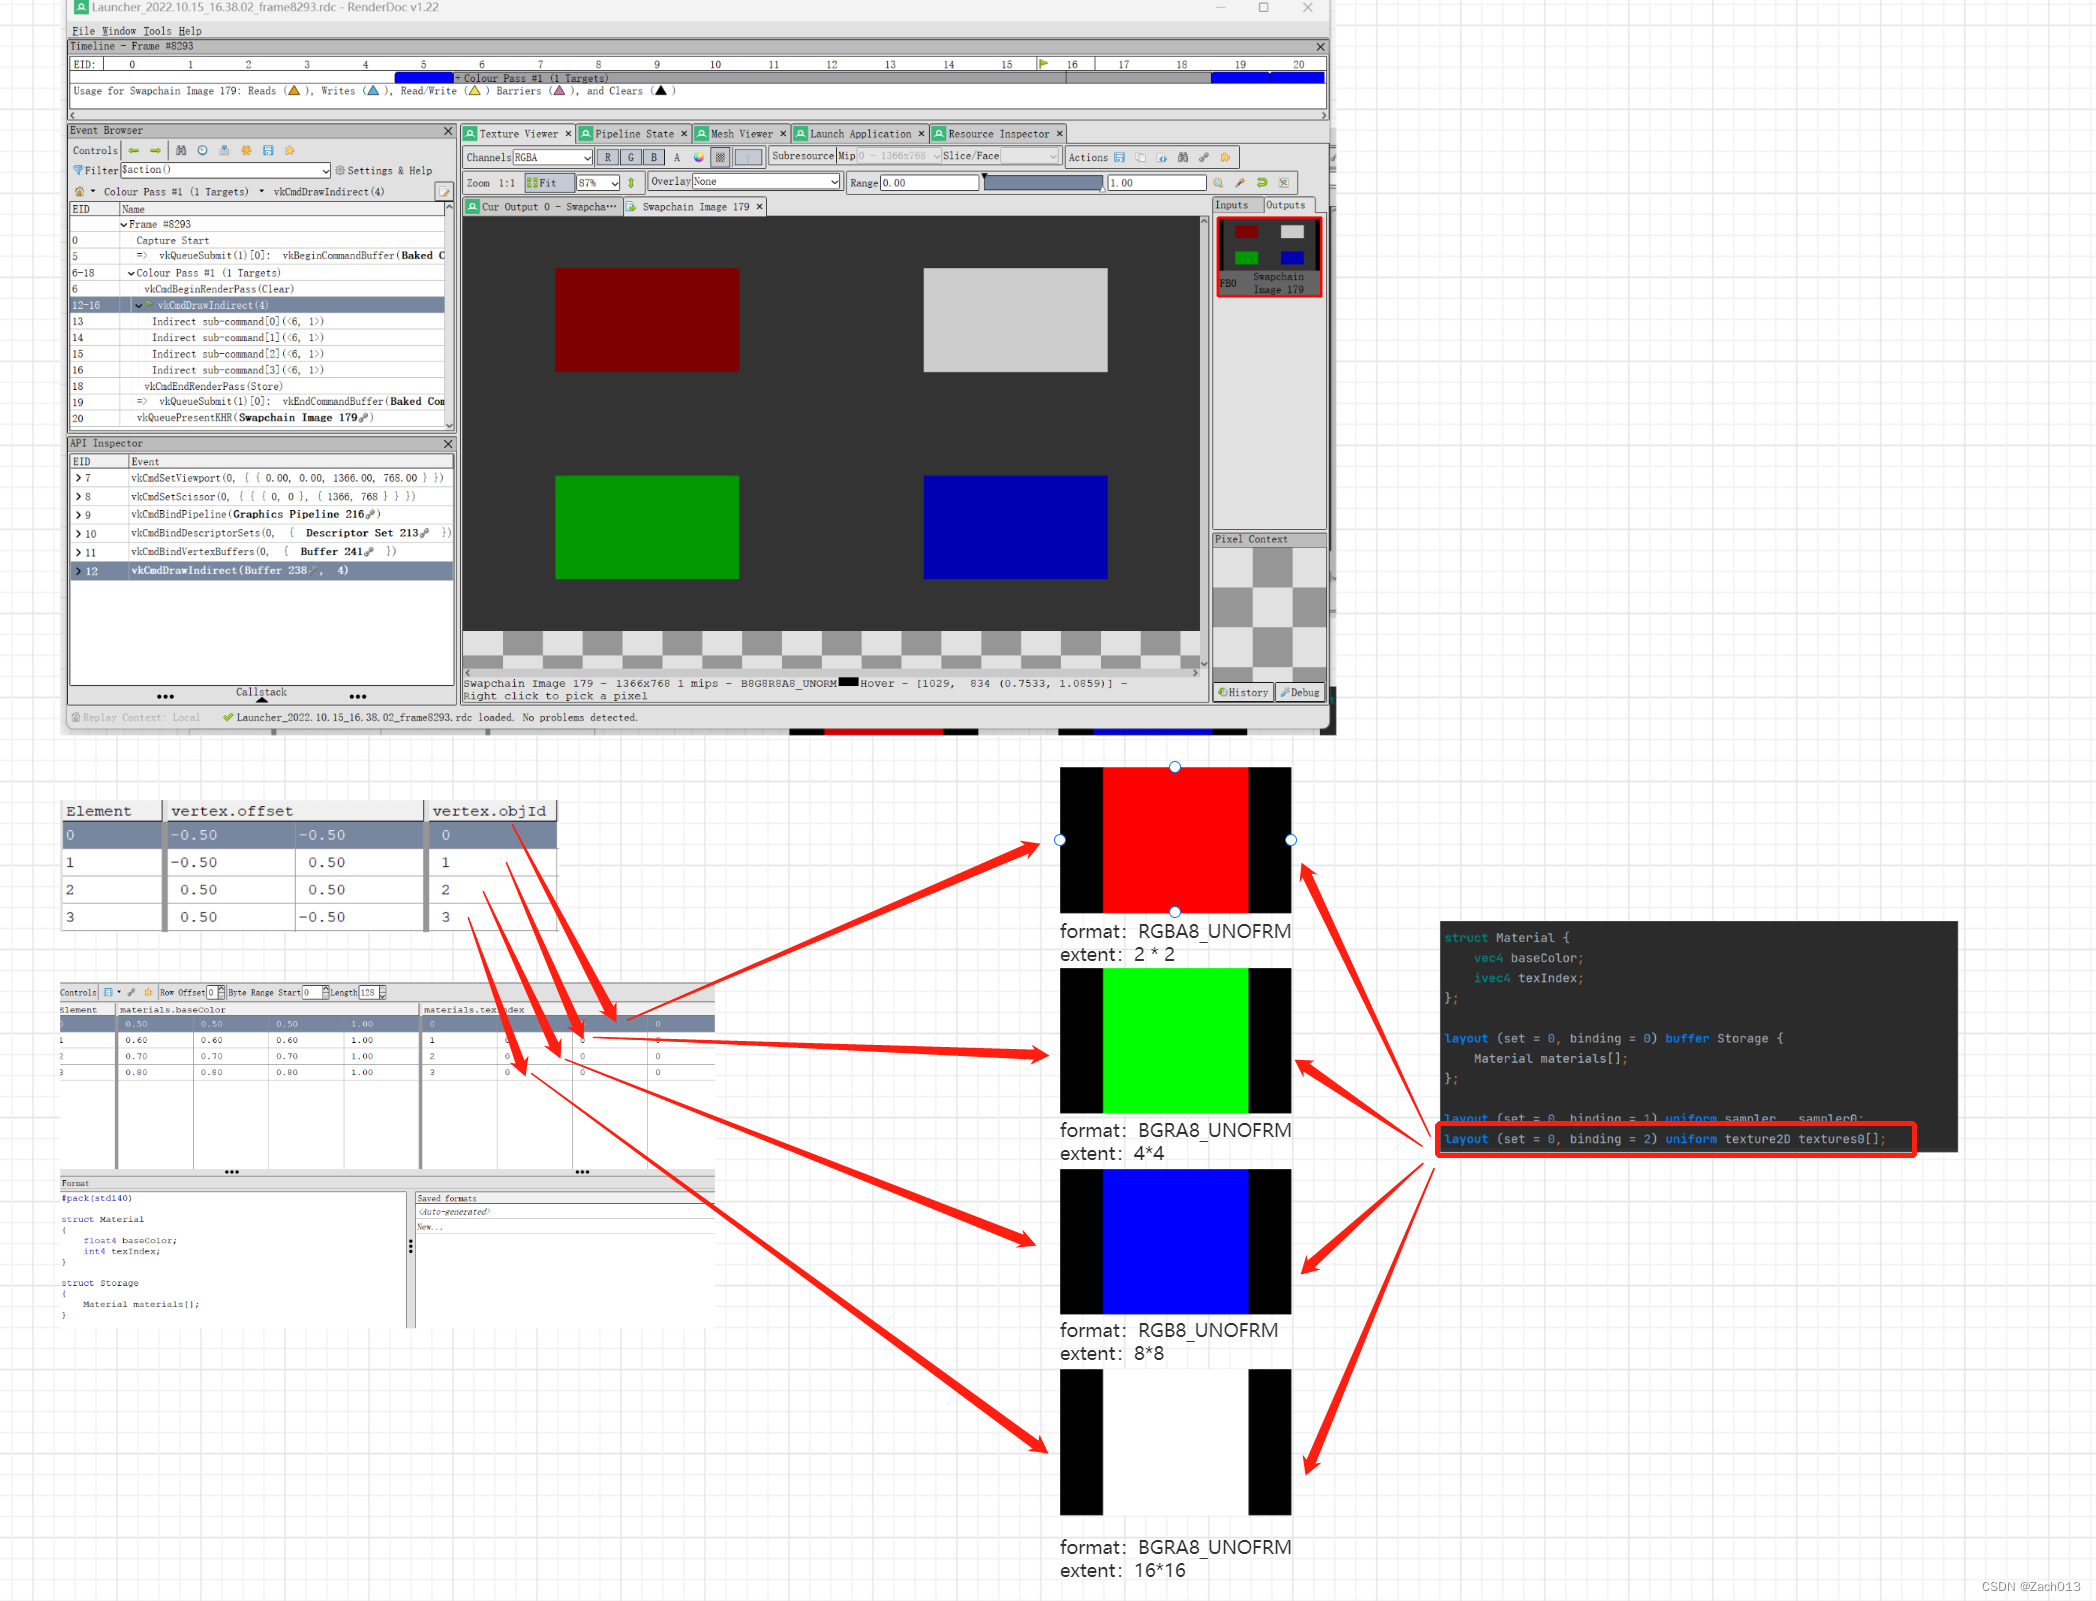Open the Overlay None dropdown
The width and height of the screenshot is (2096, 1601).
tap(766, 182)
